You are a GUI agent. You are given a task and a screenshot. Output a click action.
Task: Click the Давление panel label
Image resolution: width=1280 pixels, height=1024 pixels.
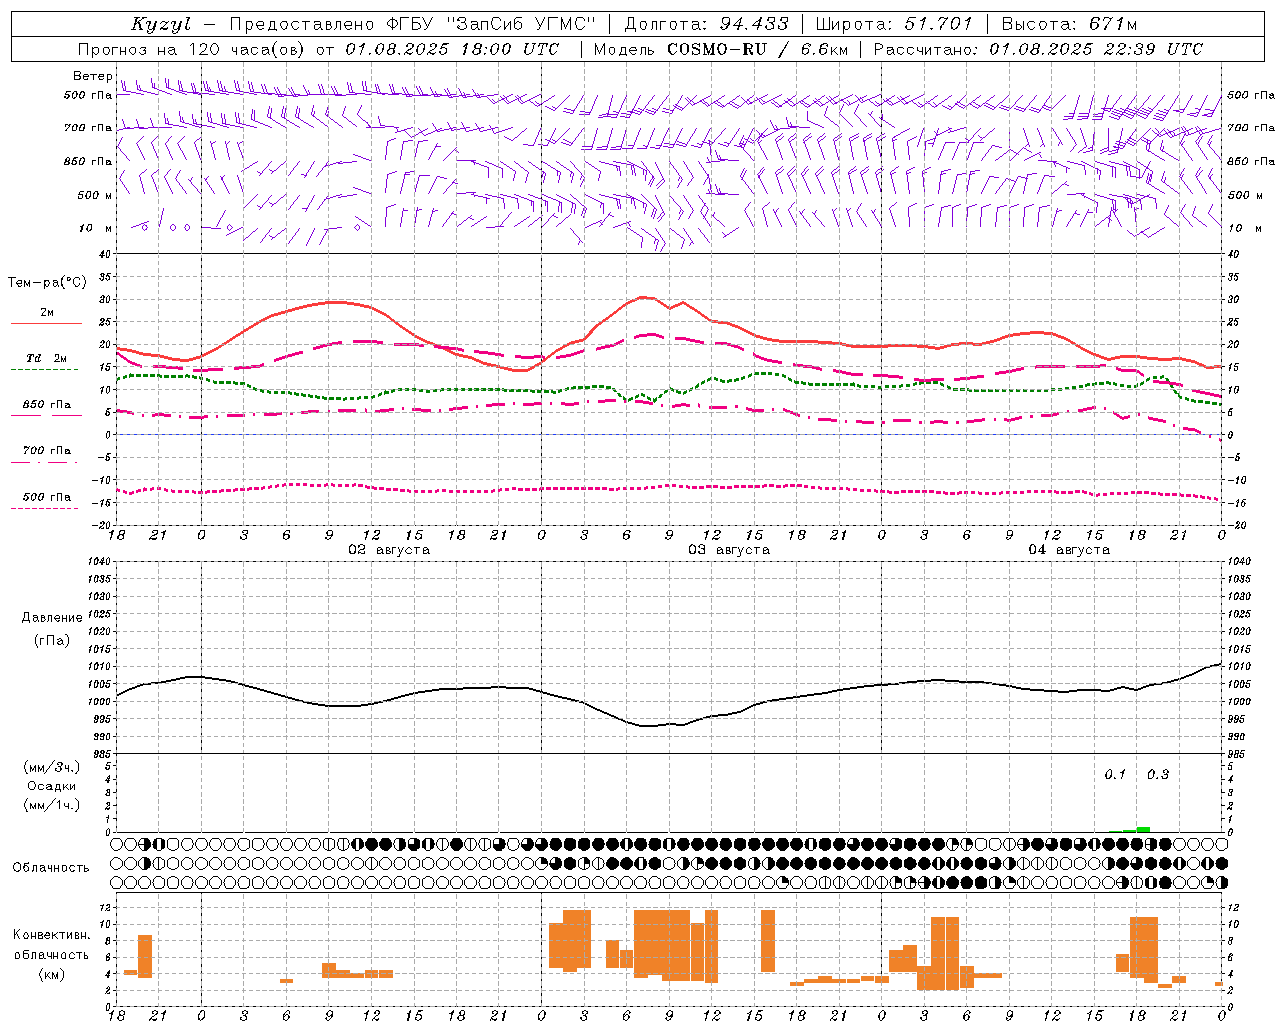coord(52,618)
